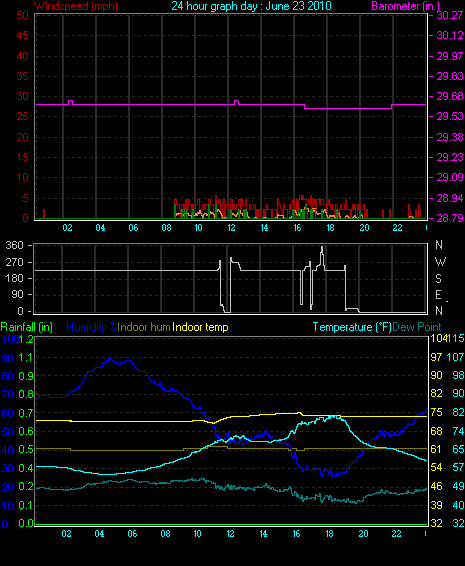Image resolution: width=465 pixels, height=566 pixels.
Task: Click green rainfall value 1.2
Action: point(26,339)
